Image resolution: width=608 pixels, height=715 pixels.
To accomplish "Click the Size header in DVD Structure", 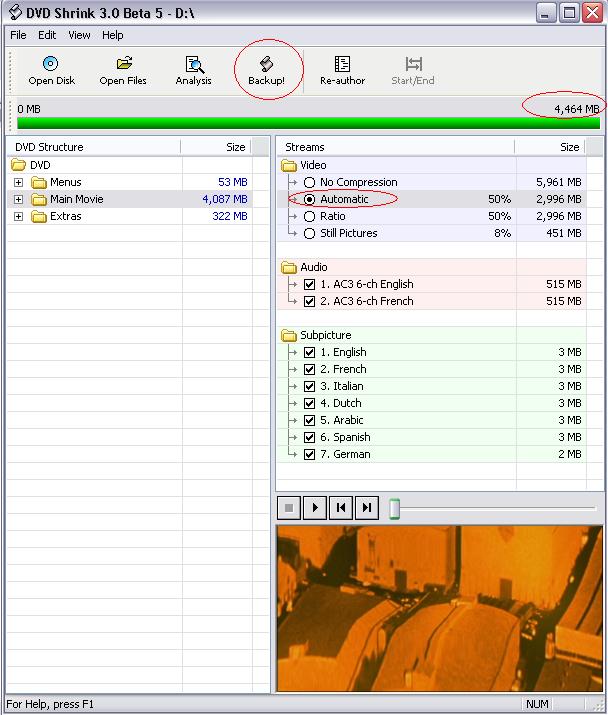I will (216, 147).
